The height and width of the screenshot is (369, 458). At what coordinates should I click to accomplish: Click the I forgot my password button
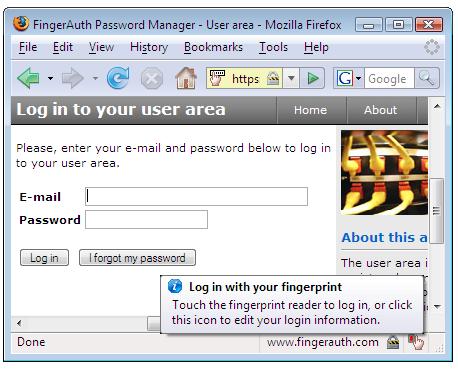click(x=137, y=258)
